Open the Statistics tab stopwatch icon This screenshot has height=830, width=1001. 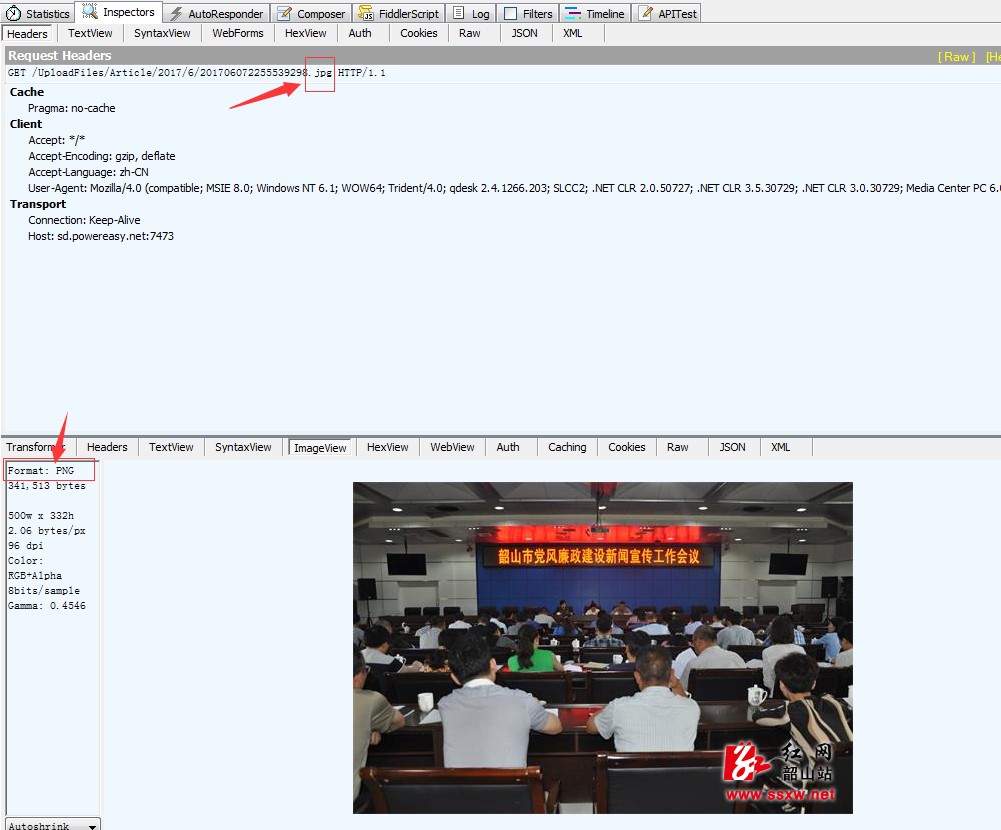[x=13, y=14]
